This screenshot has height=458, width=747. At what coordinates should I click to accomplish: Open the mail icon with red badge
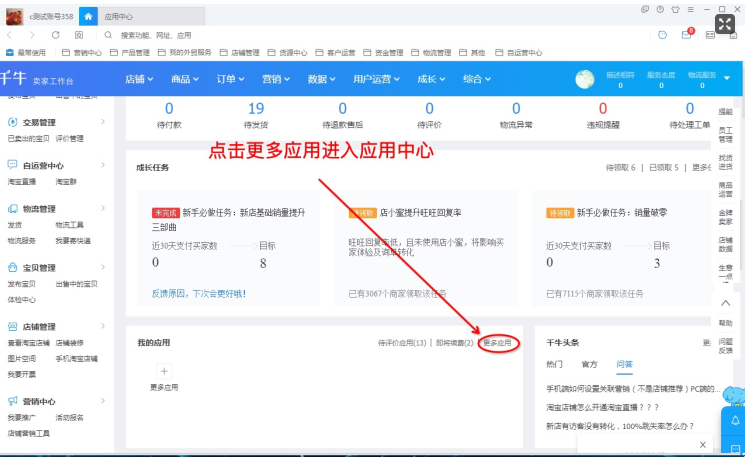tap(687, 34)
